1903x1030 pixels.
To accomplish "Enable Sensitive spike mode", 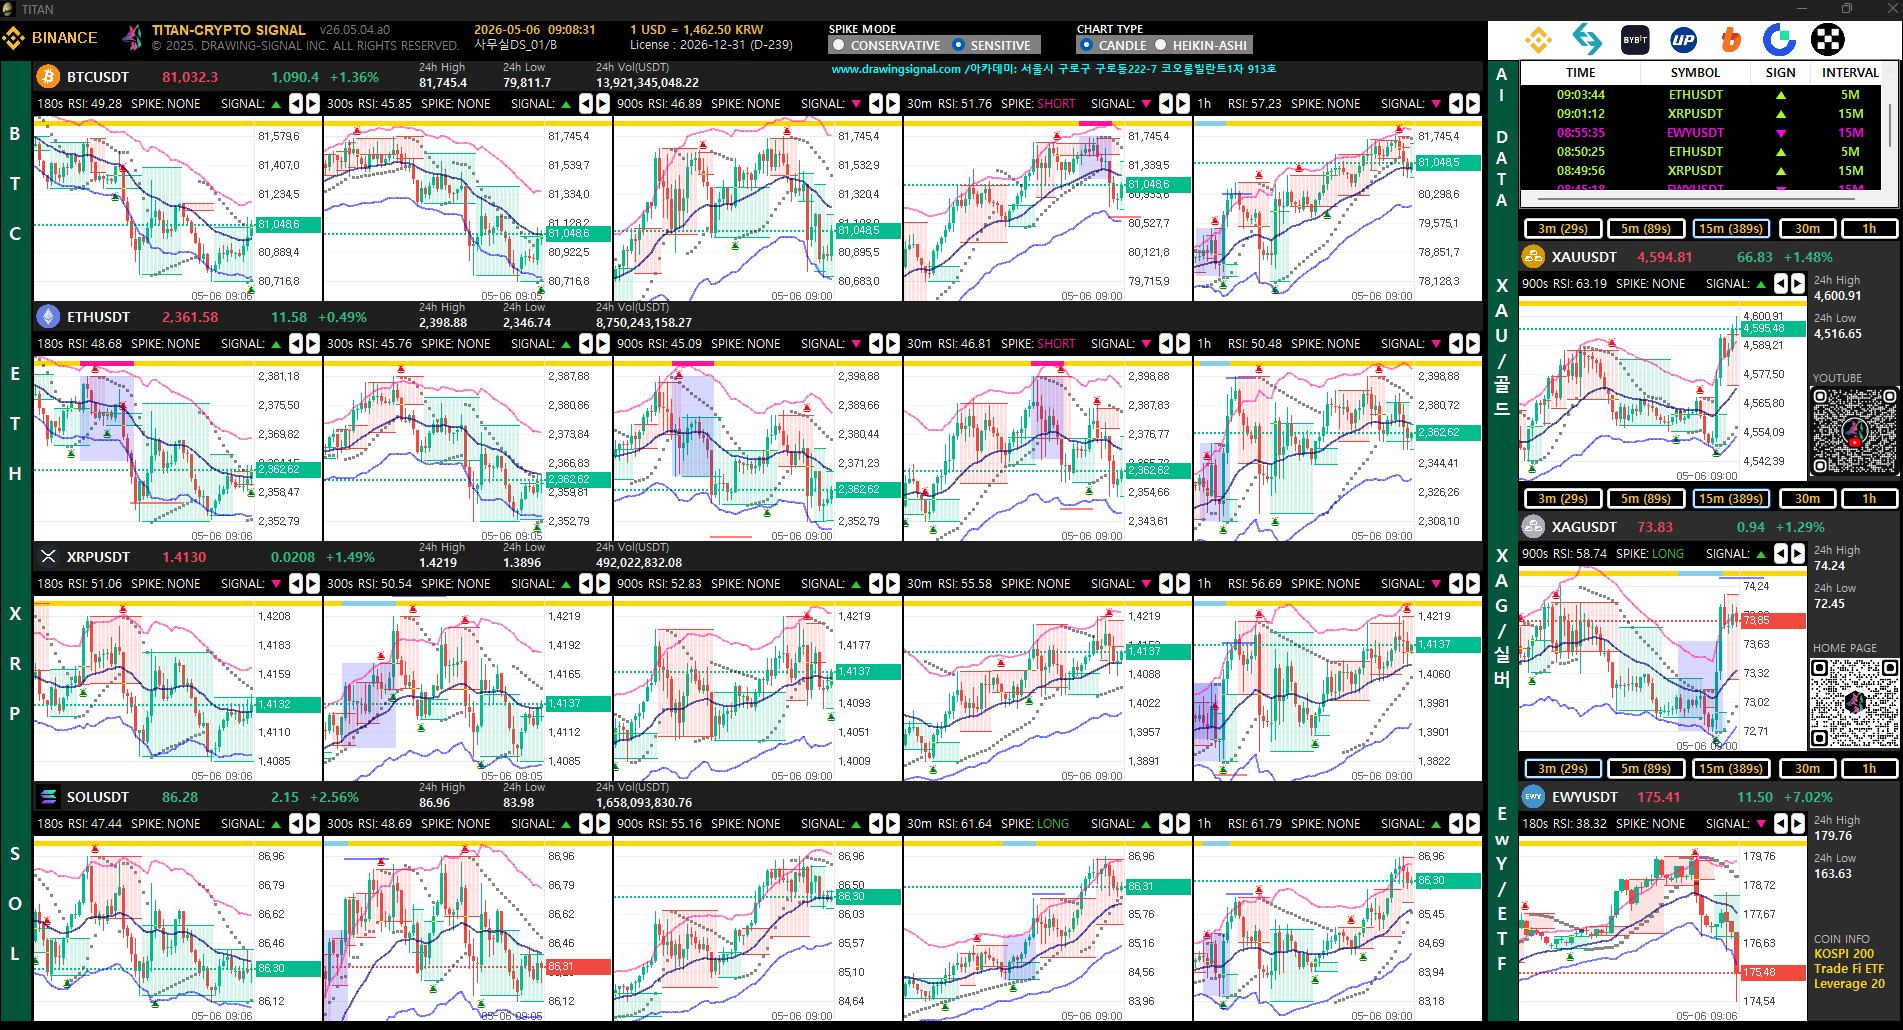I will (x=991, y=45).
